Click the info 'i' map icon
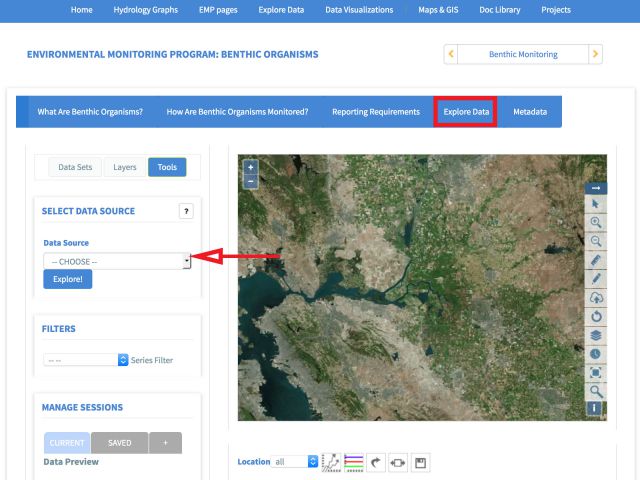The width and height of the screenshot is (640, 480). (594, 408)
